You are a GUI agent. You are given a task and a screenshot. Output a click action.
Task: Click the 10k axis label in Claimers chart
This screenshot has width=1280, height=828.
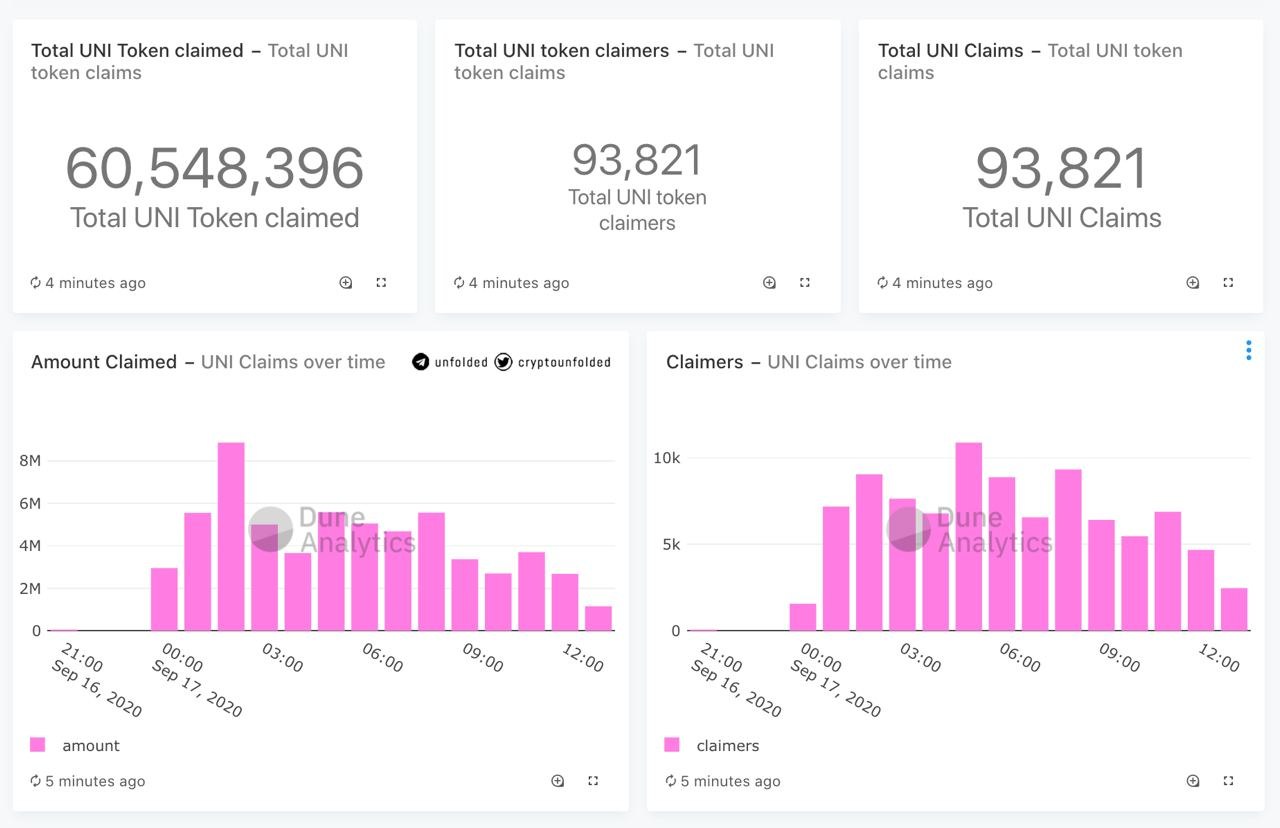pyautogui.click(x=667, y=458)
